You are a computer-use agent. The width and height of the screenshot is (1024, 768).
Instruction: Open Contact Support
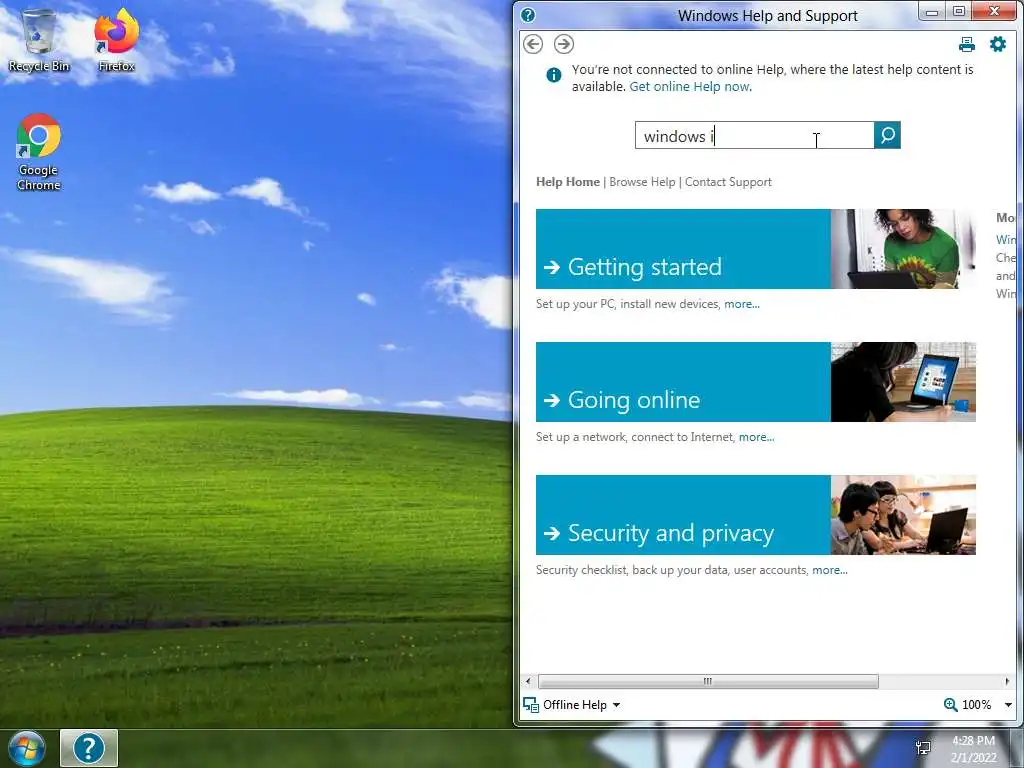(x=728, y=182)
